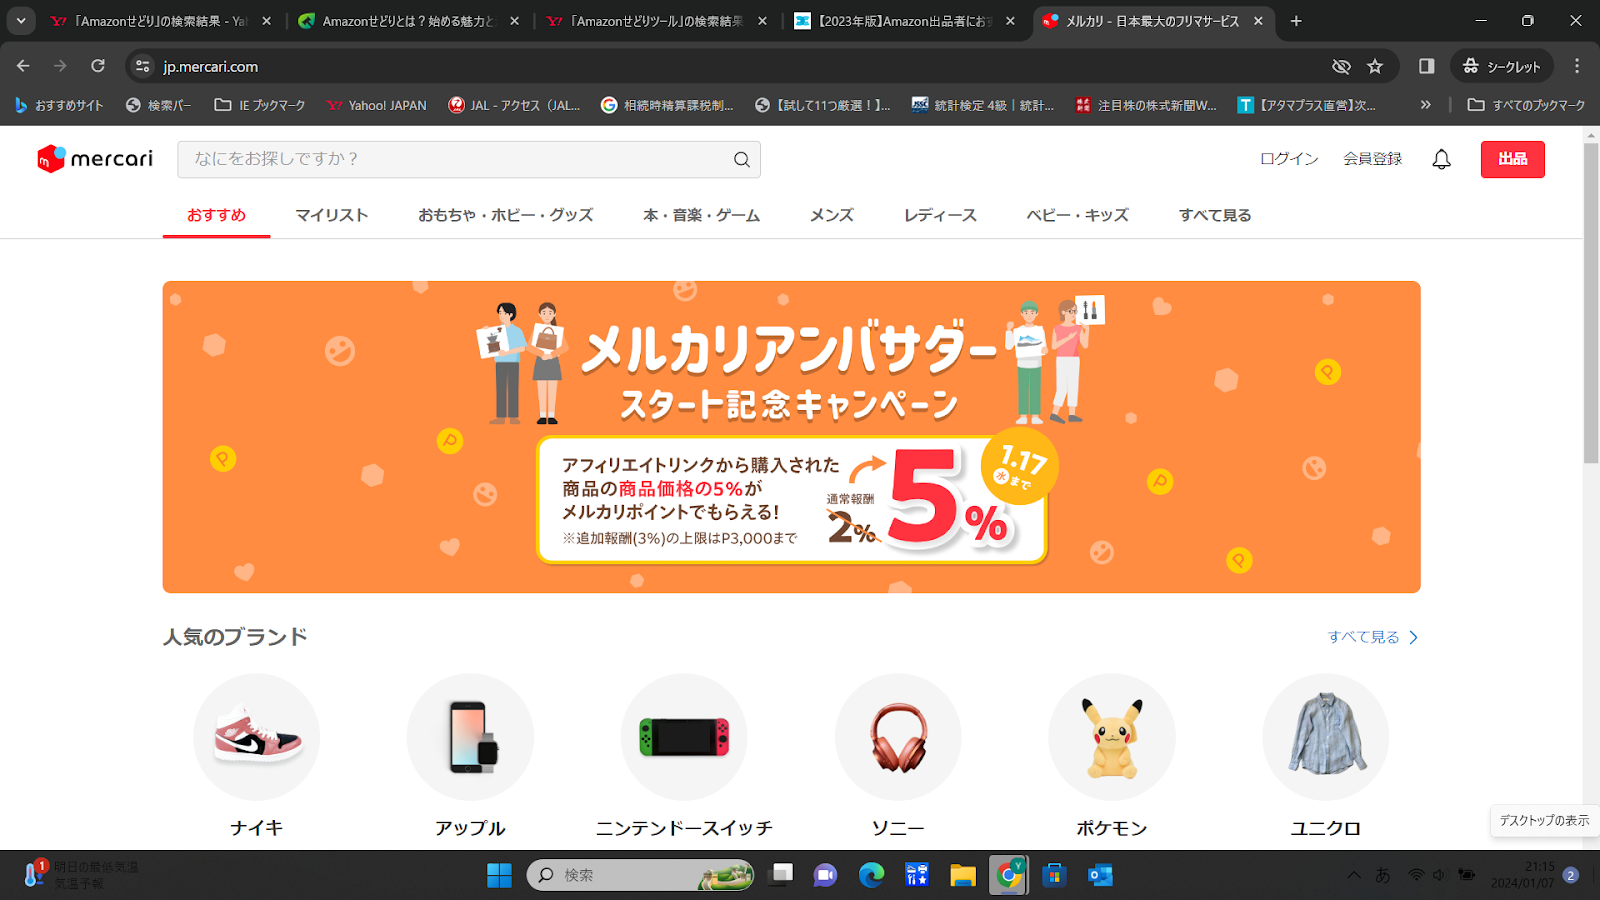
Task: Open the weather widget in the taskbar
Action: pos(80,875)
